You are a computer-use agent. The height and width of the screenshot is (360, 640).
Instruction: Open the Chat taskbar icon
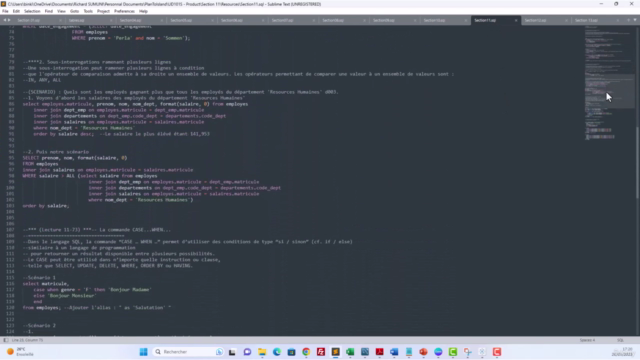[x=247, y=352]
